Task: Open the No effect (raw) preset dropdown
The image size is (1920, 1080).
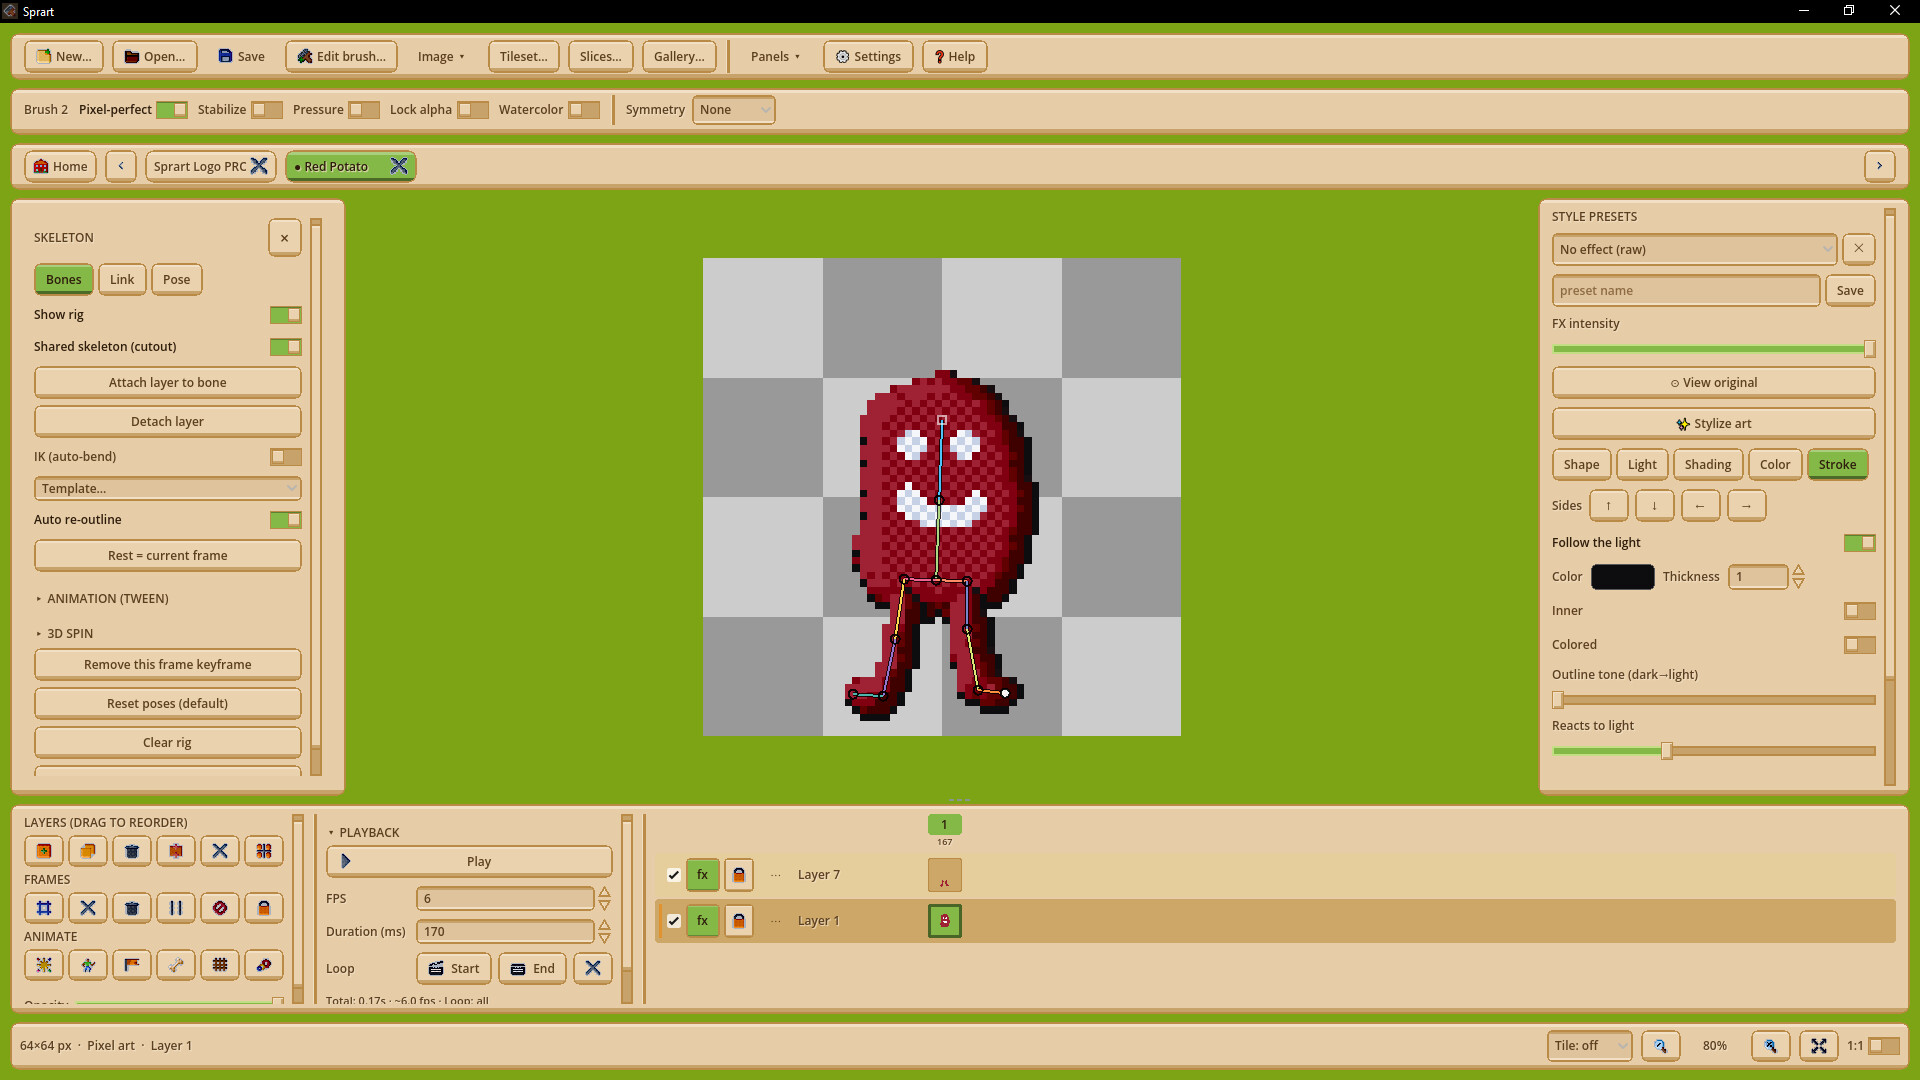Action: (1694, 250)
